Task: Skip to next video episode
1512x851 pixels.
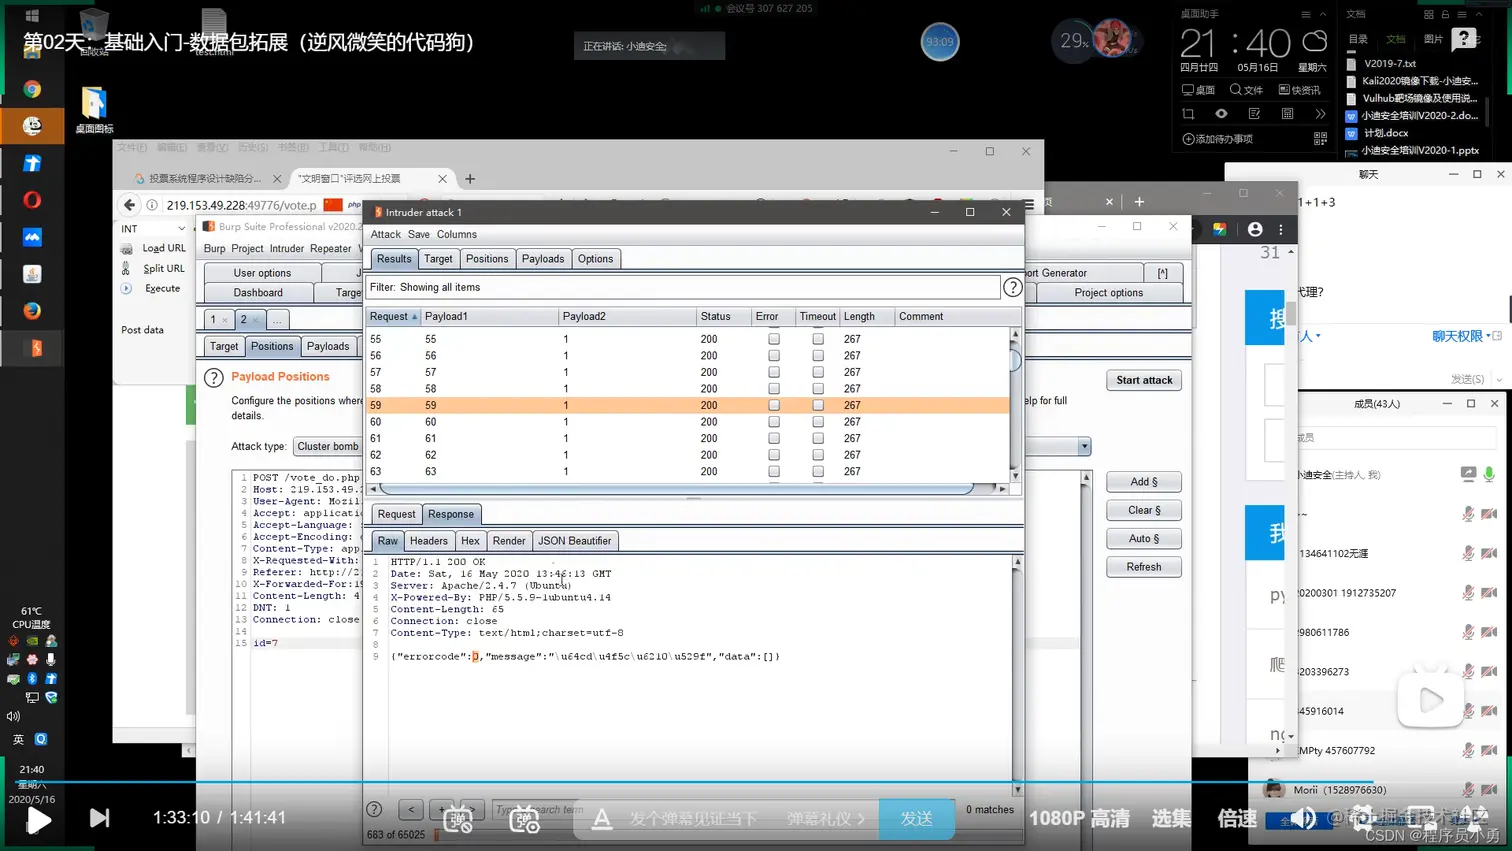Action: [x=99, y=818]
